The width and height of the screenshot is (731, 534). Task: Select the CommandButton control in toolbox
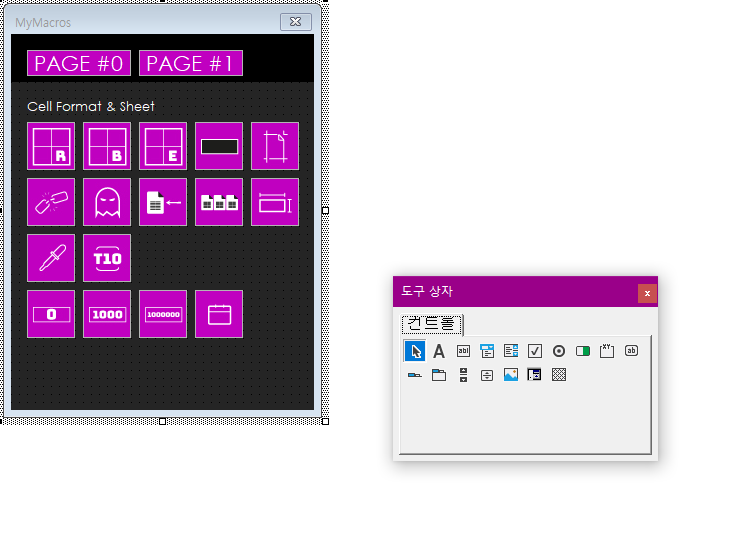(631, 351)
